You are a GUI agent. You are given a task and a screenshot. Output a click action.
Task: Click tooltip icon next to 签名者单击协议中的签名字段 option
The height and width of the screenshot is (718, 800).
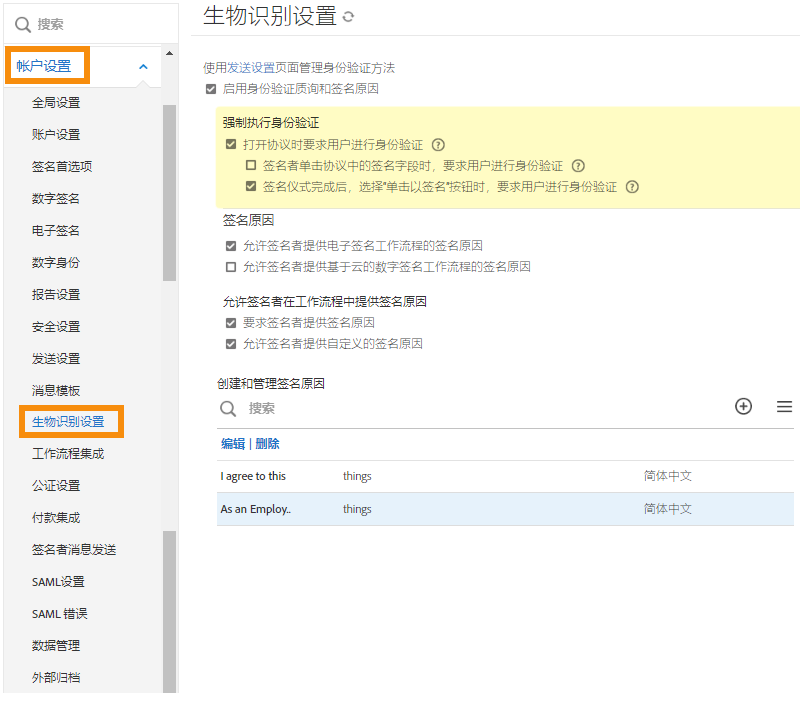click(x=578, y=165)
